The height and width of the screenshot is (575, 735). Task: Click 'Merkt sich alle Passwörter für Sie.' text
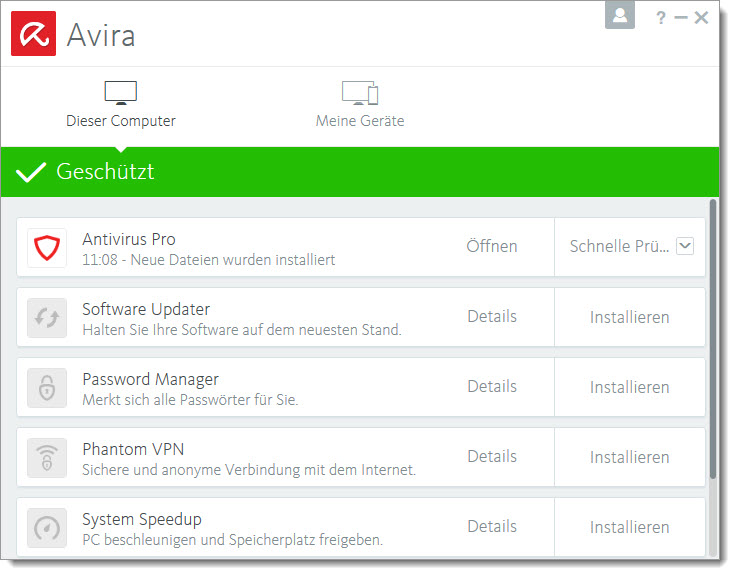coord(190,400)
